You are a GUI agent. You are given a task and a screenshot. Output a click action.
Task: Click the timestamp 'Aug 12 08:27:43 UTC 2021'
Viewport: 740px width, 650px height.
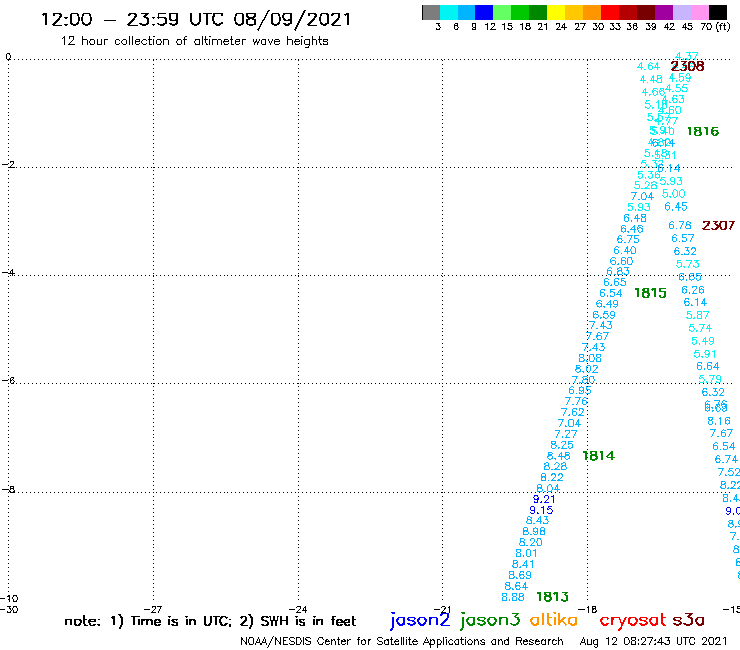654,642
